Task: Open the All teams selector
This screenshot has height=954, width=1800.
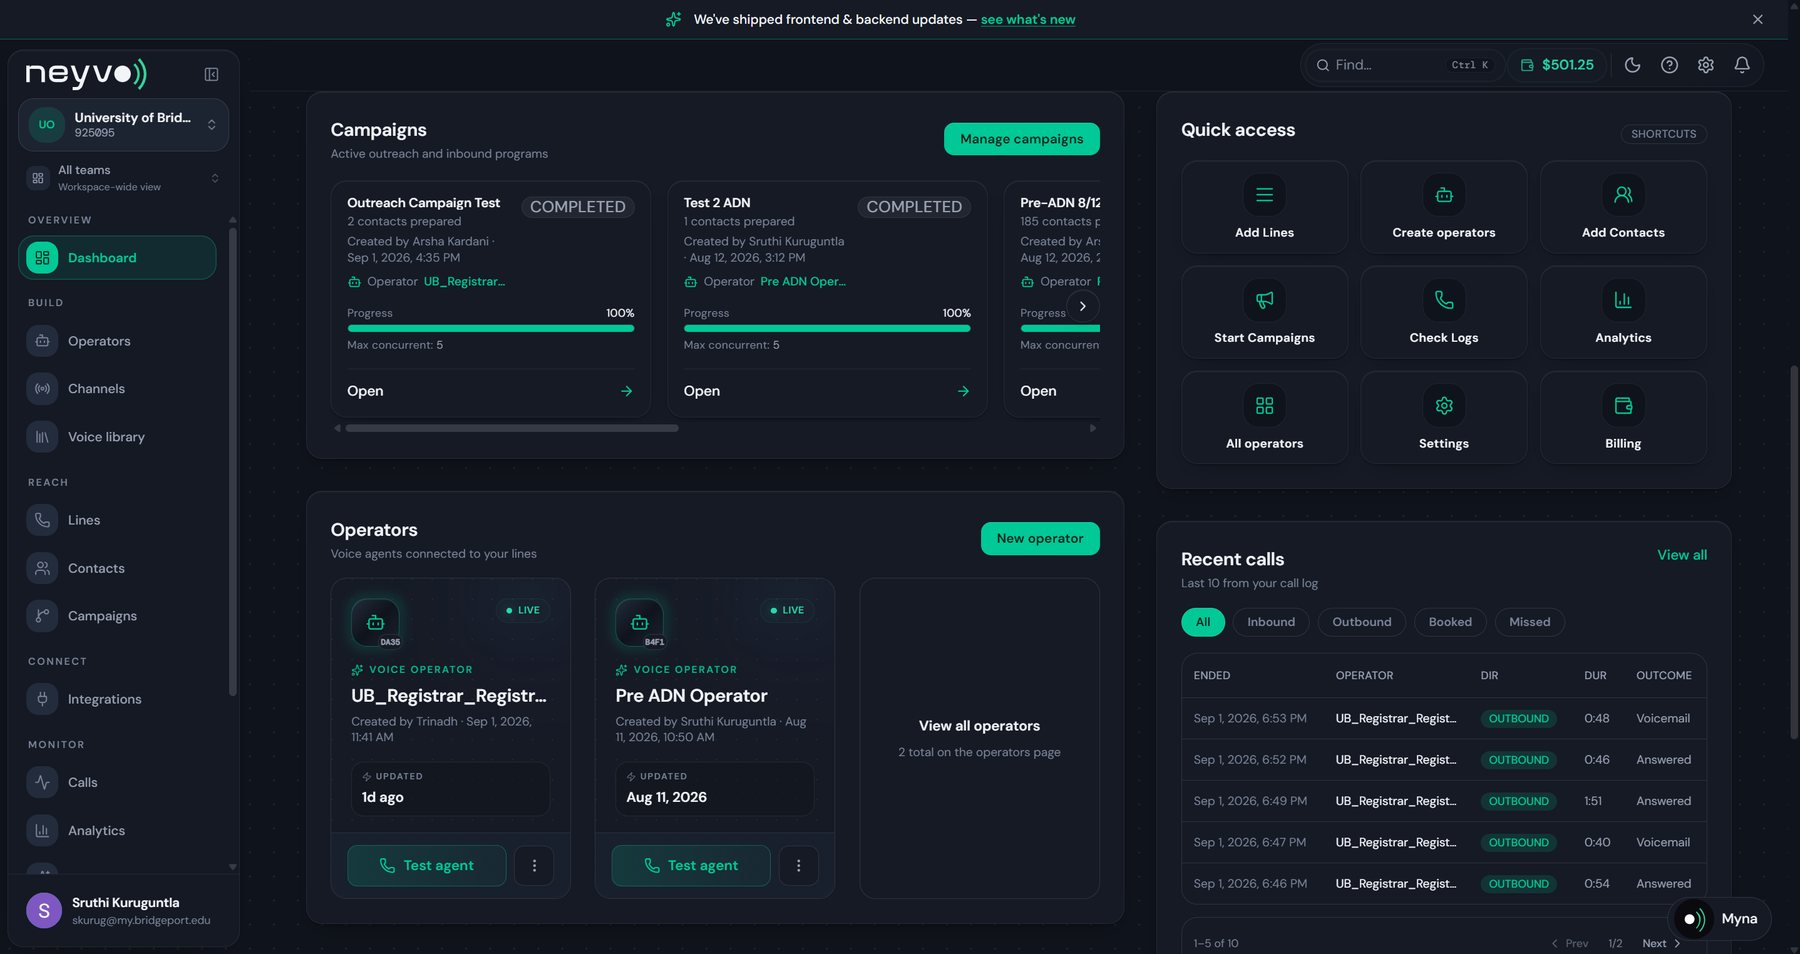Action: click(x=123, y=178)
